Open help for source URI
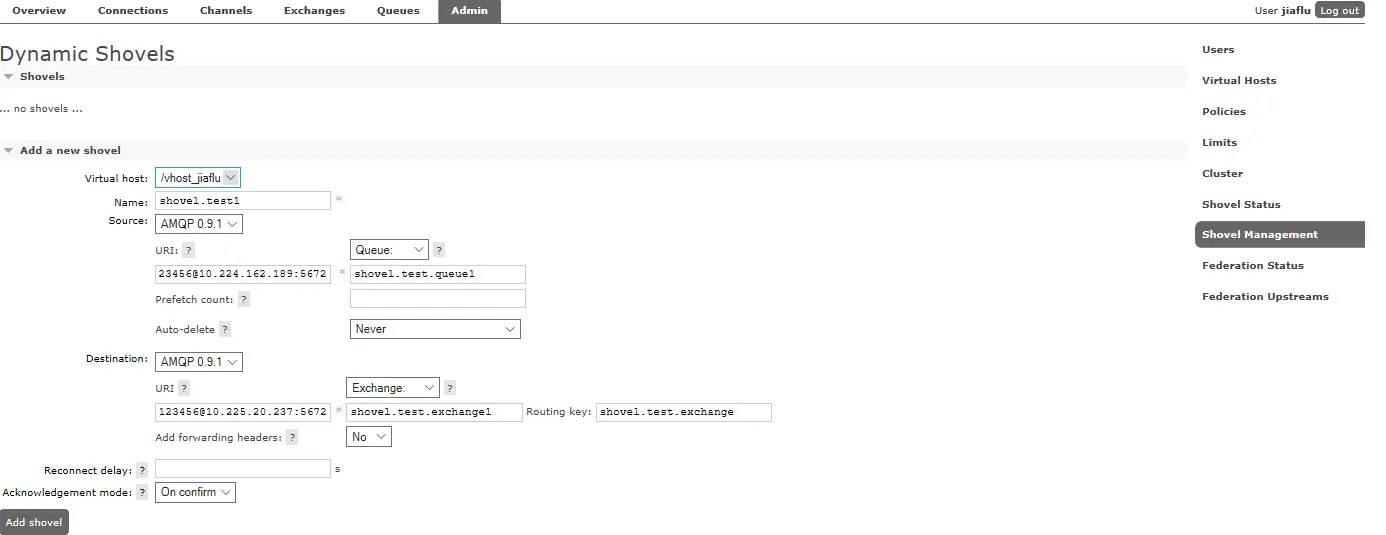1386x535 pixels. point(189,250)
